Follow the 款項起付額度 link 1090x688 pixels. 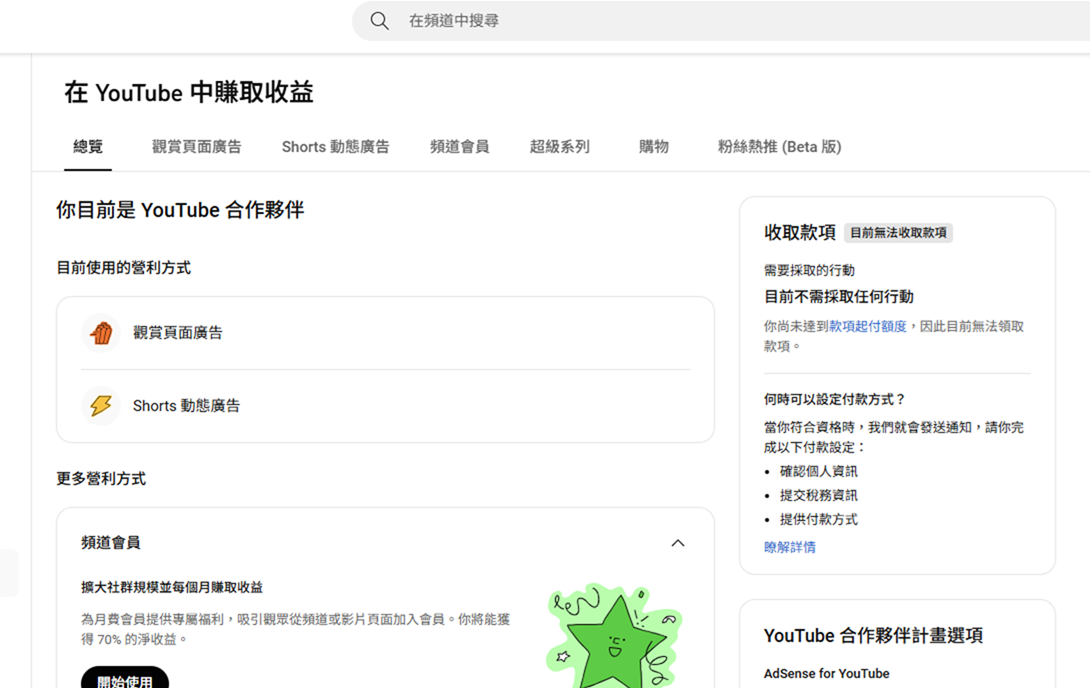coord(868,326)
